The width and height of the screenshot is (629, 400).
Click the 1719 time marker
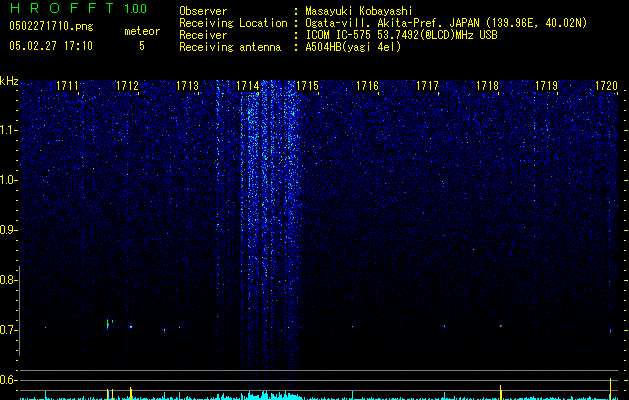point(547,86)
